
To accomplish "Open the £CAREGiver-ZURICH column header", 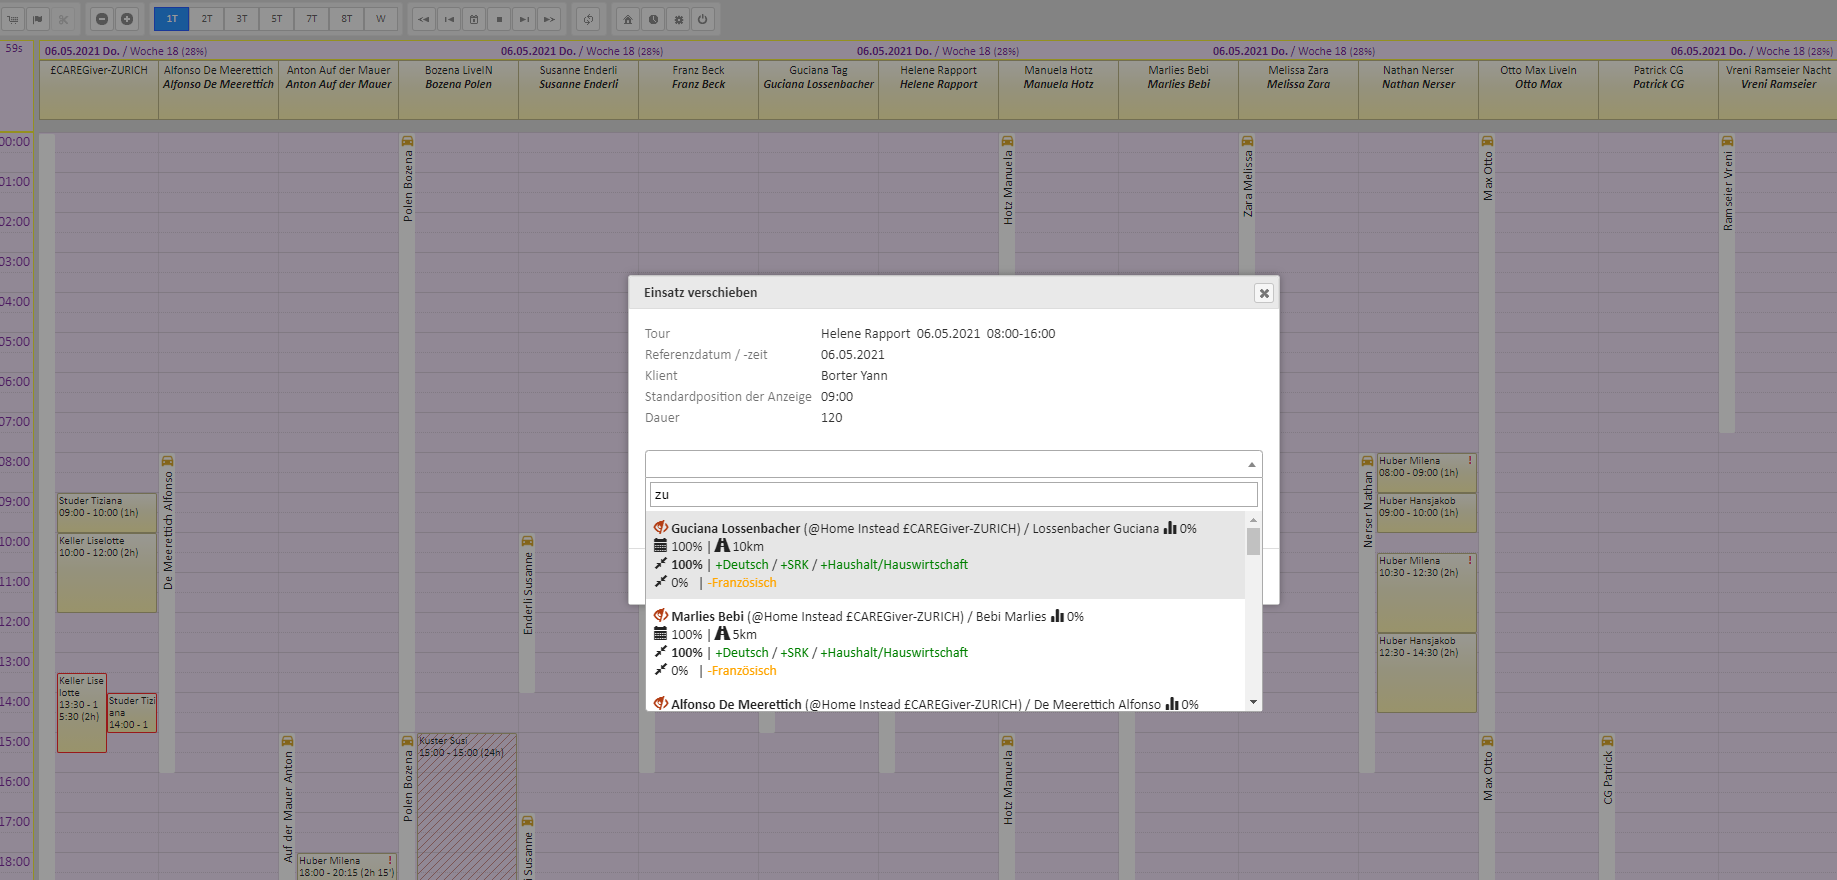I will [99, 90].
